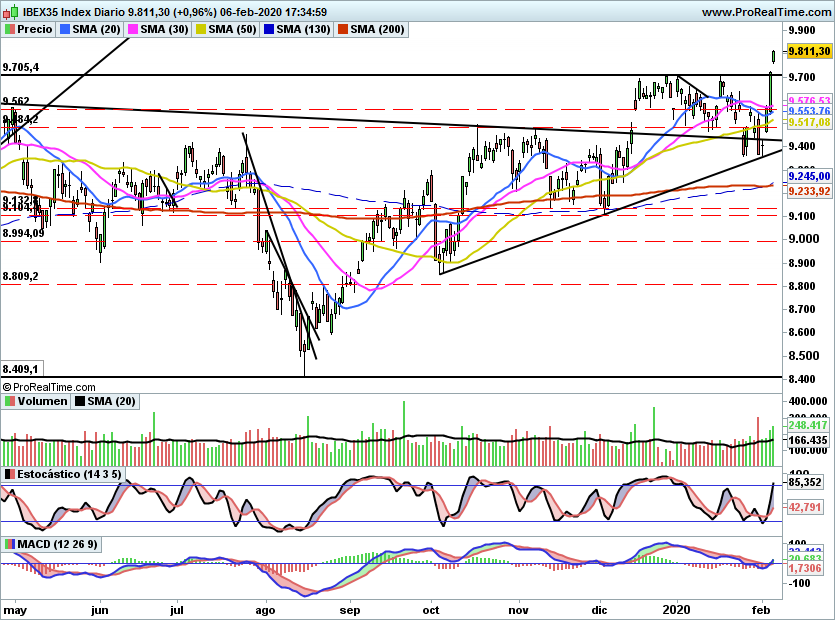Click the 8.809,2 support level label

point(21,276)
